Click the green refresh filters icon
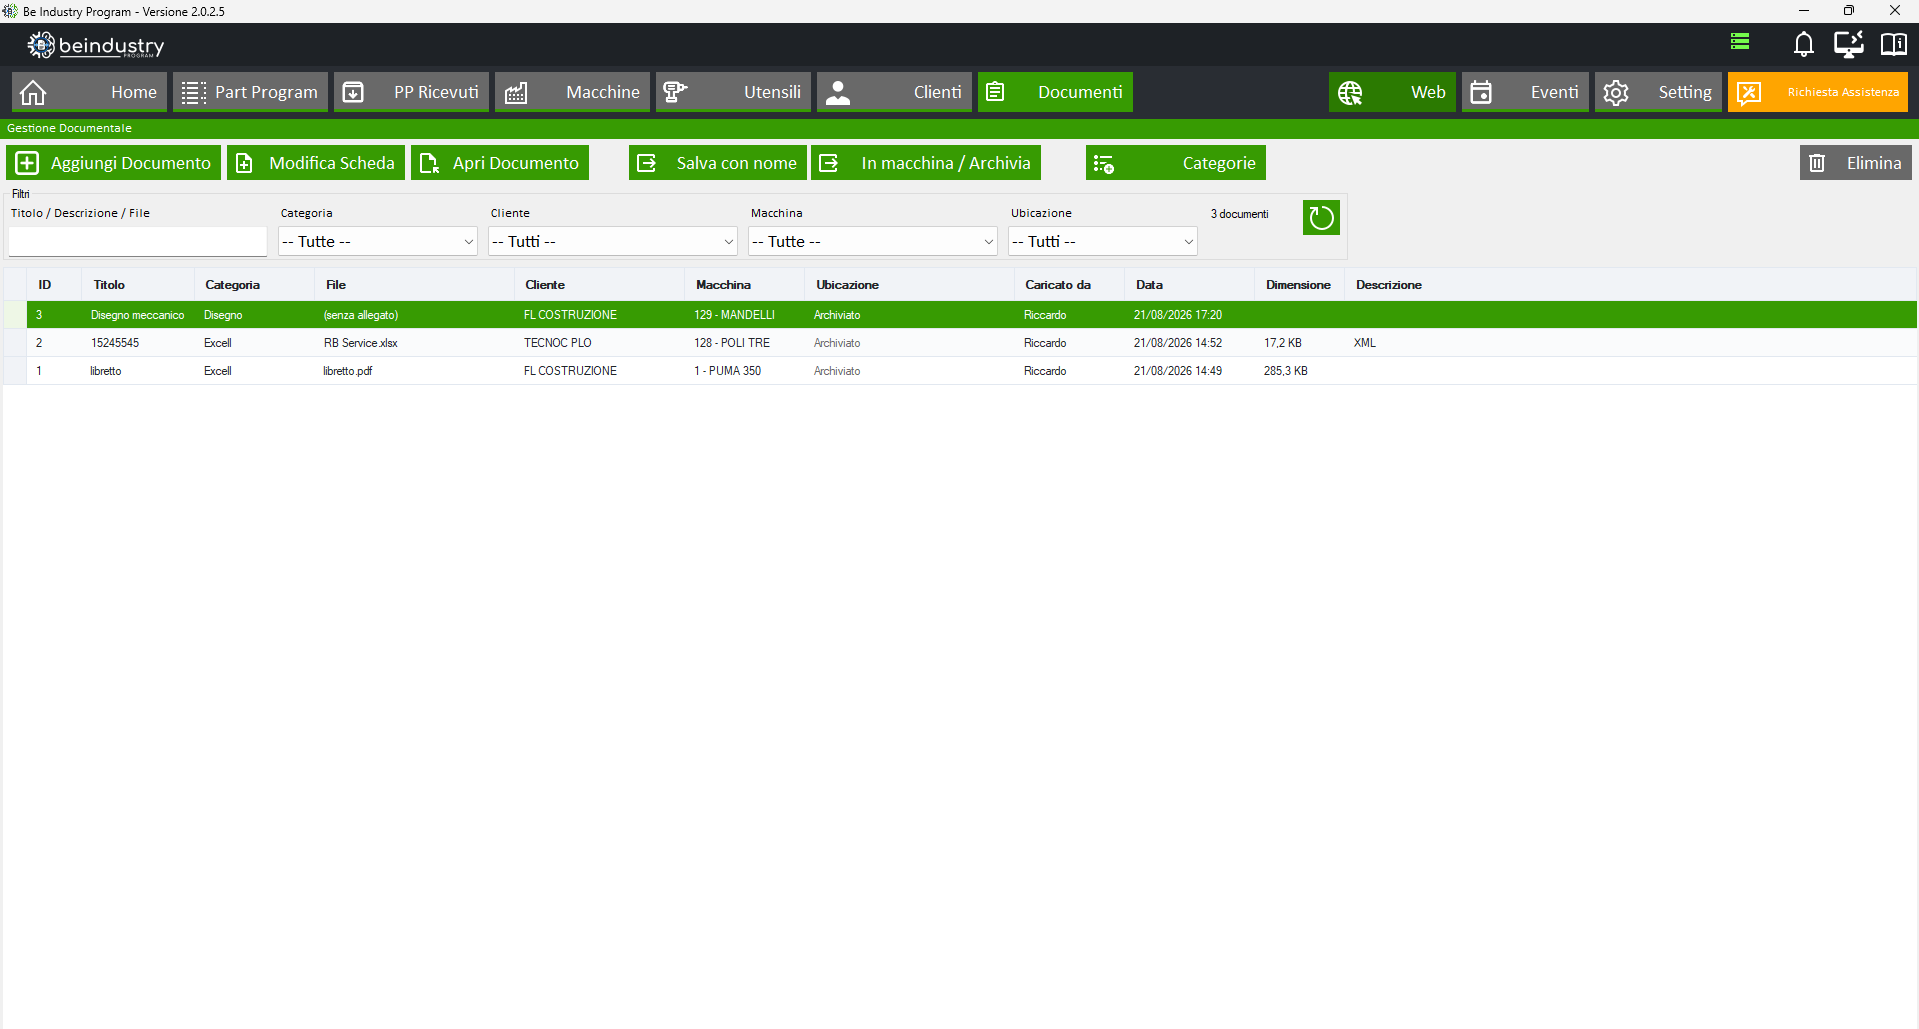1919x1029 pixels. (1321, 218)
